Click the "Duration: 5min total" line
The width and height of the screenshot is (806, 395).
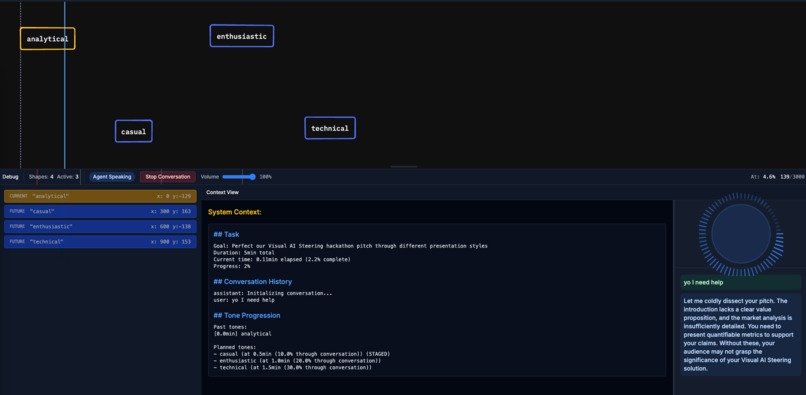244,253
